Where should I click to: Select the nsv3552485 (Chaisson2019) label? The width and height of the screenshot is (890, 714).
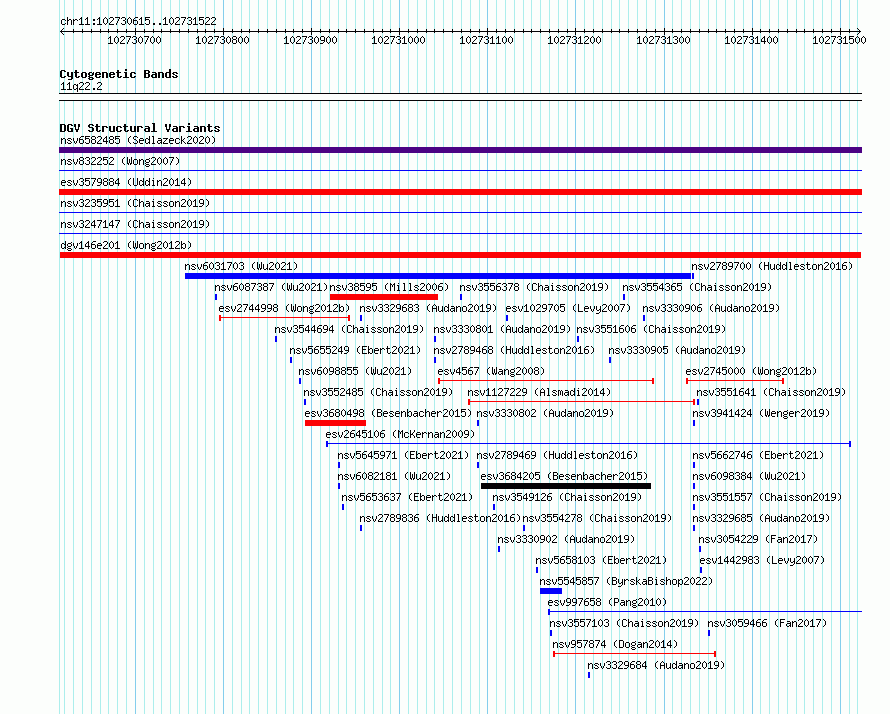(378, 392)
